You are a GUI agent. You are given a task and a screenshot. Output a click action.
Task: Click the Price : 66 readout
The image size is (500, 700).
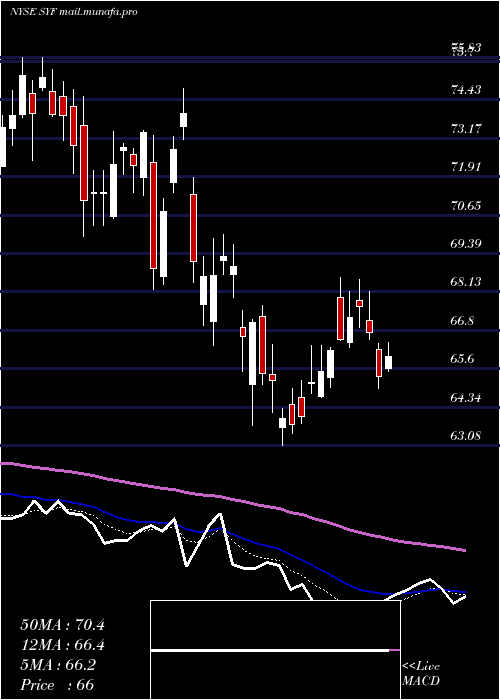coord(57,685)
